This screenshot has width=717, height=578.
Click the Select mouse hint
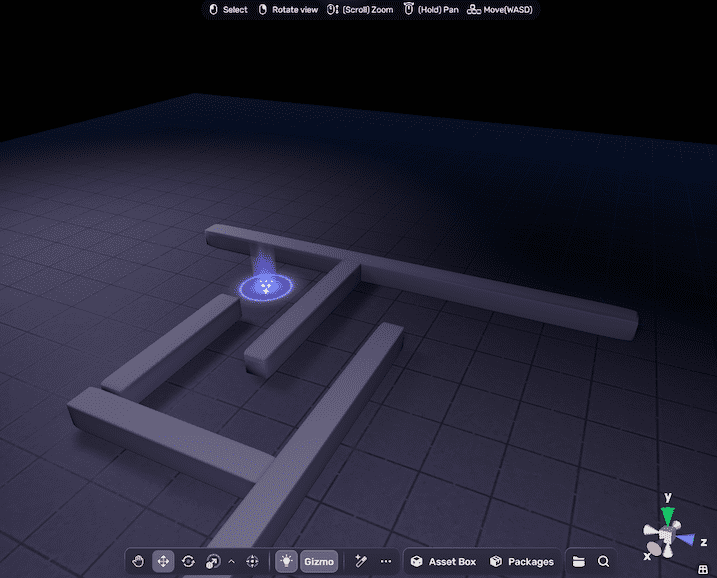[x=228, y=10]
